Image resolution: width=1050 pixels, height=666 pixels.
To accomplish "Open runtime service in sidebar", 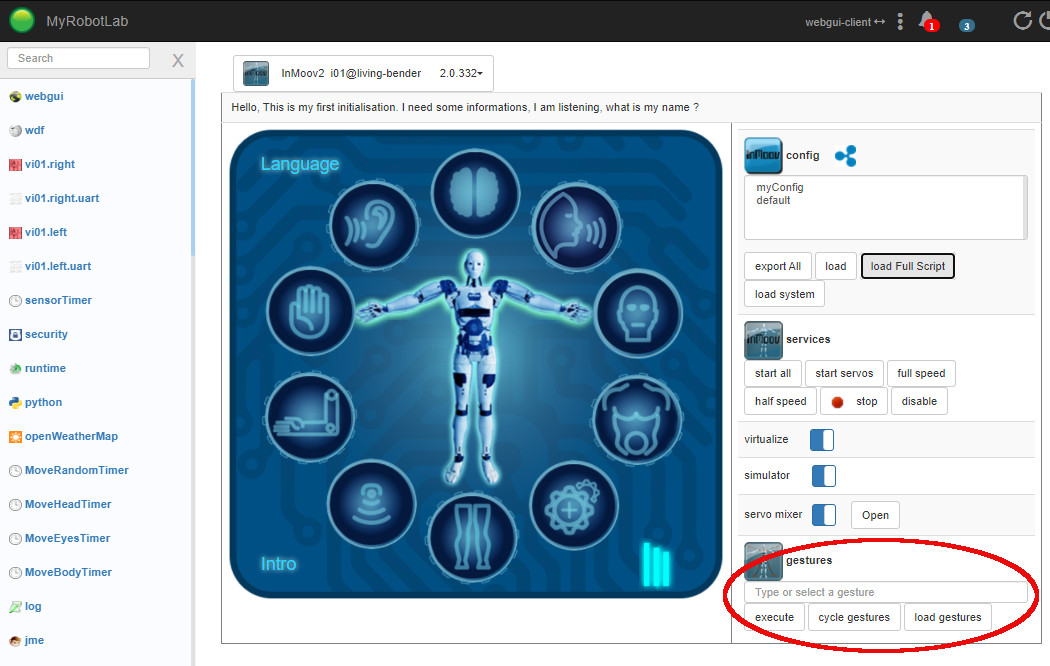I will coord(45,369).
